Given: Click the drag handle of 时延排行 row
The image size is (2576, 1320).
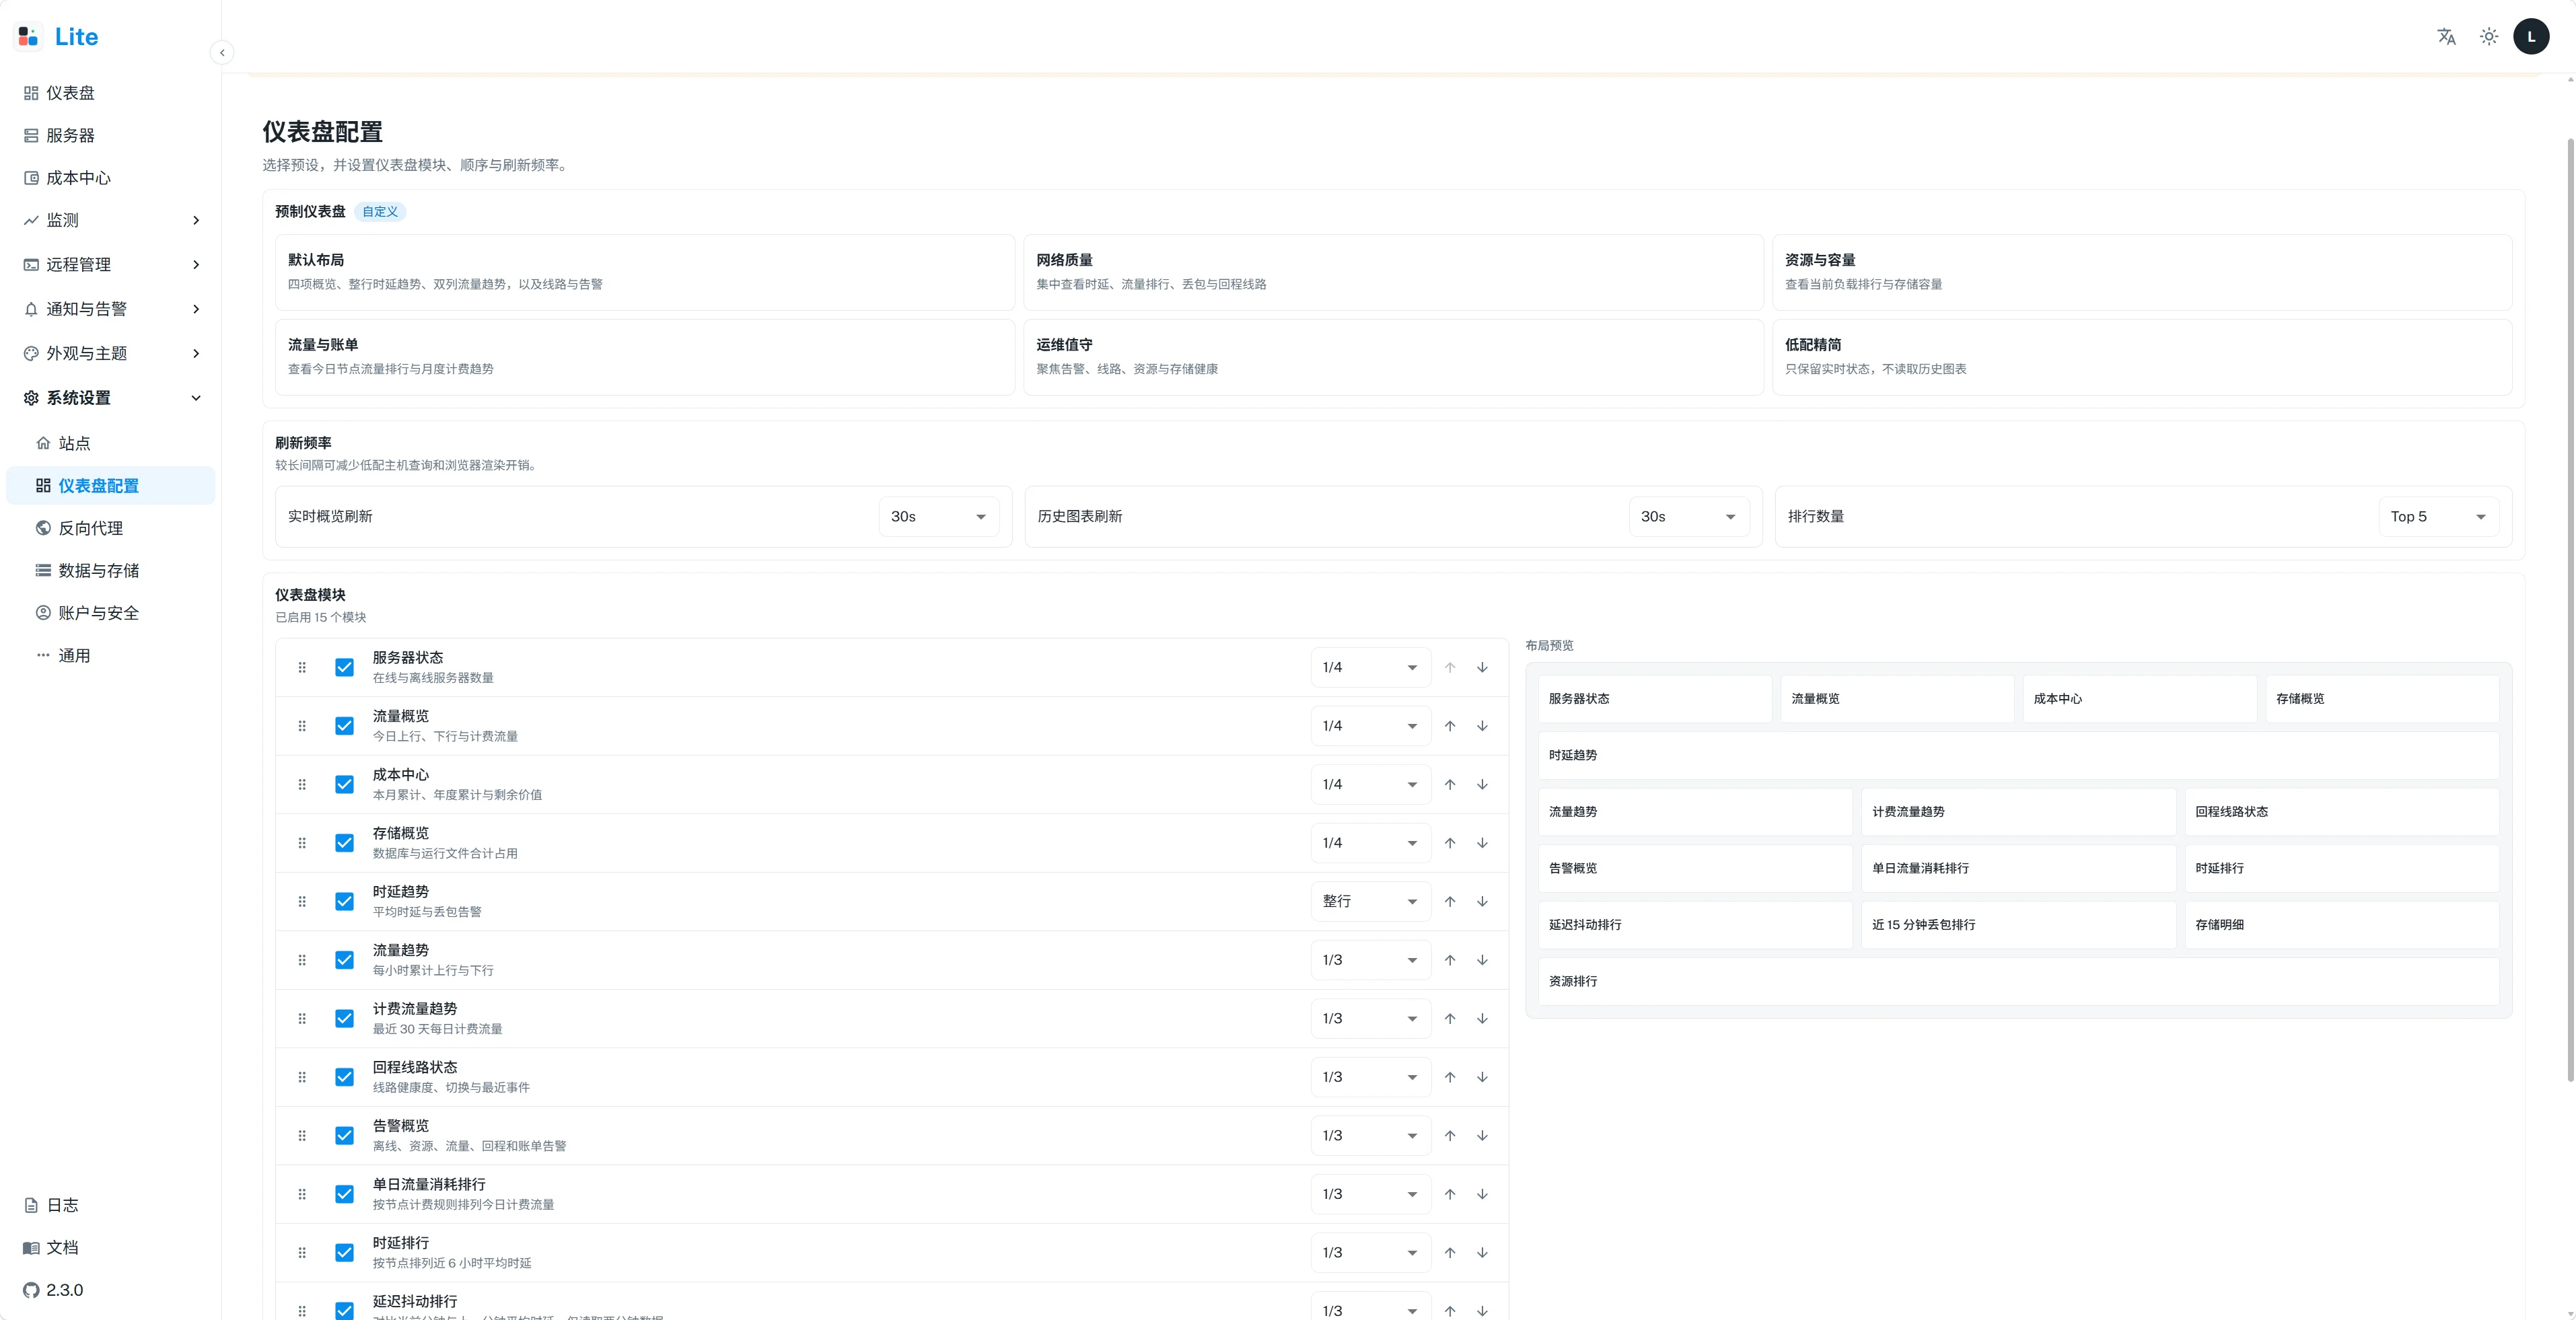Looking at the screenshot, I should 302,1252.
